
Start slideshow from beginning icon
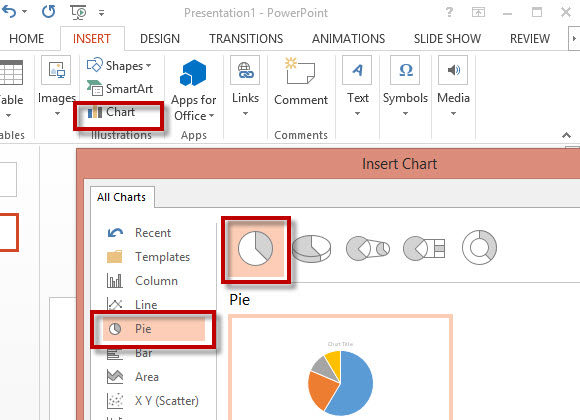point(78,12)
